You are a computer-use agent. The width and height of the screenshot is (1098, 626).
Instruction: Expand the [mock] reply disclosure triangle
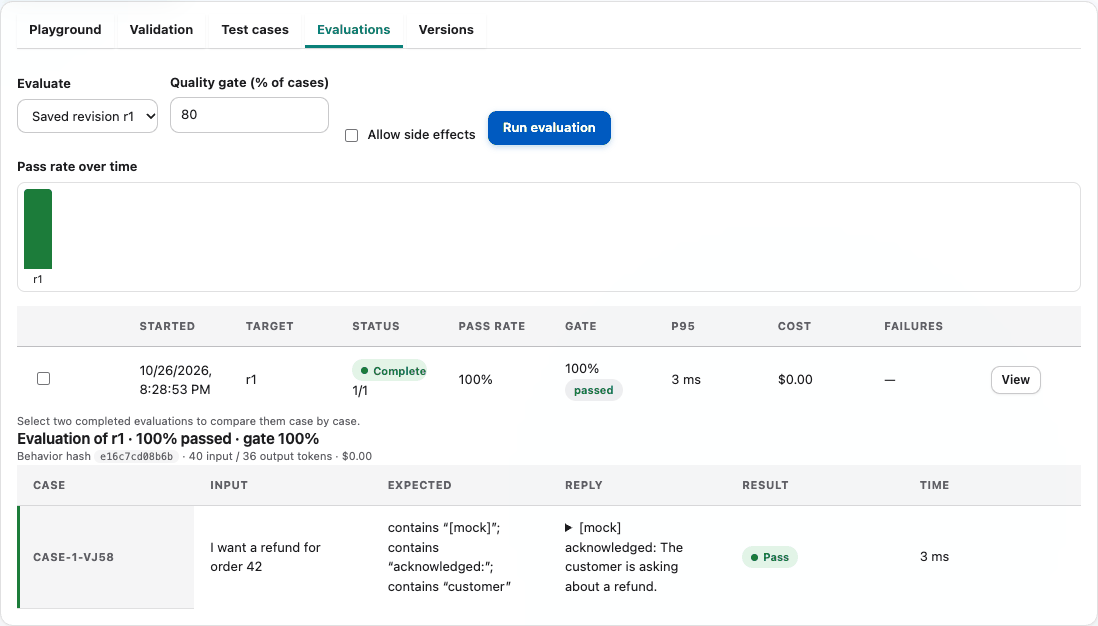click(x=569, y=528)
